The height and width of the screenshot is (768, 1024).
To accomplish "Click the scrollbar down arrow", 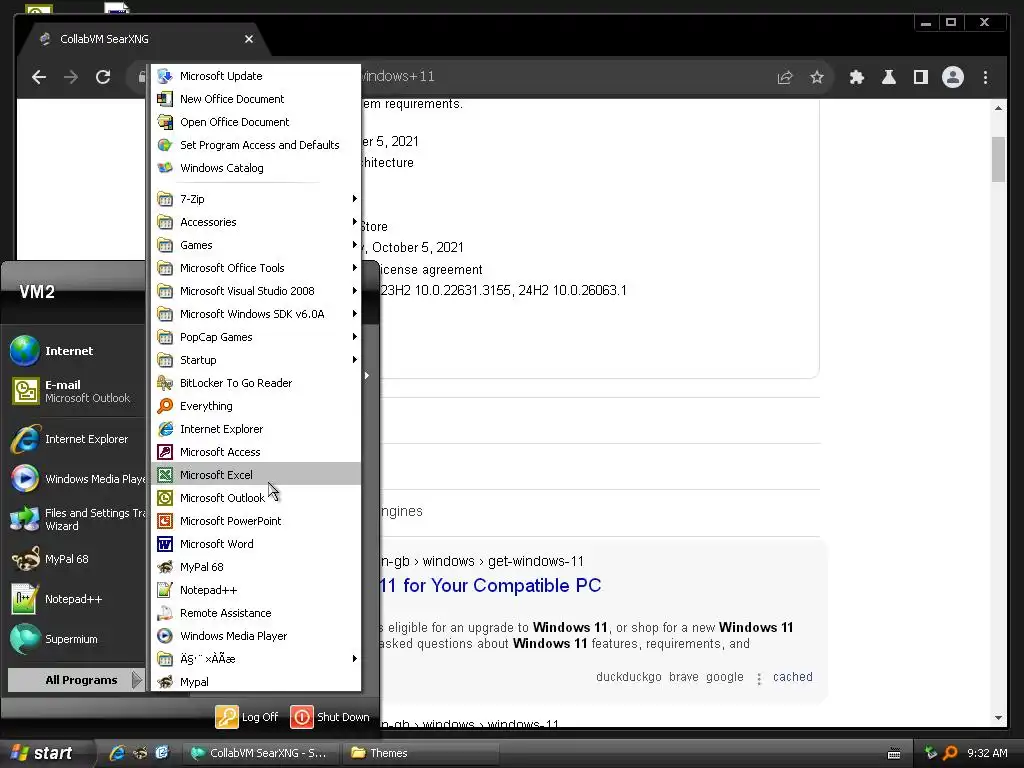I will 999,718.
